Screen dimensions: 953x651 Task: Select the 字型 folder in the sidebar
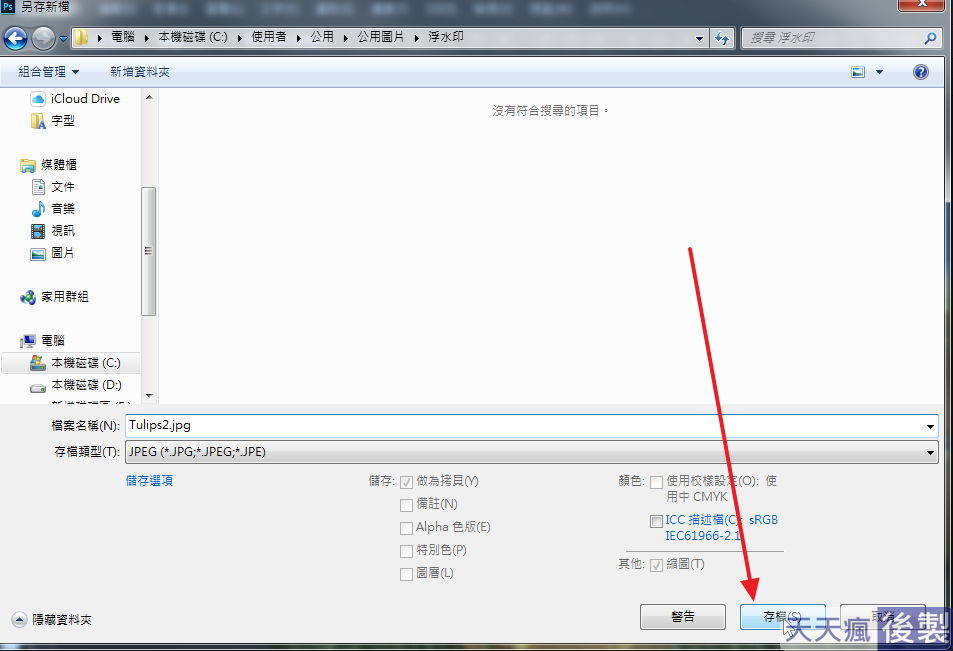tap(53, 120)
